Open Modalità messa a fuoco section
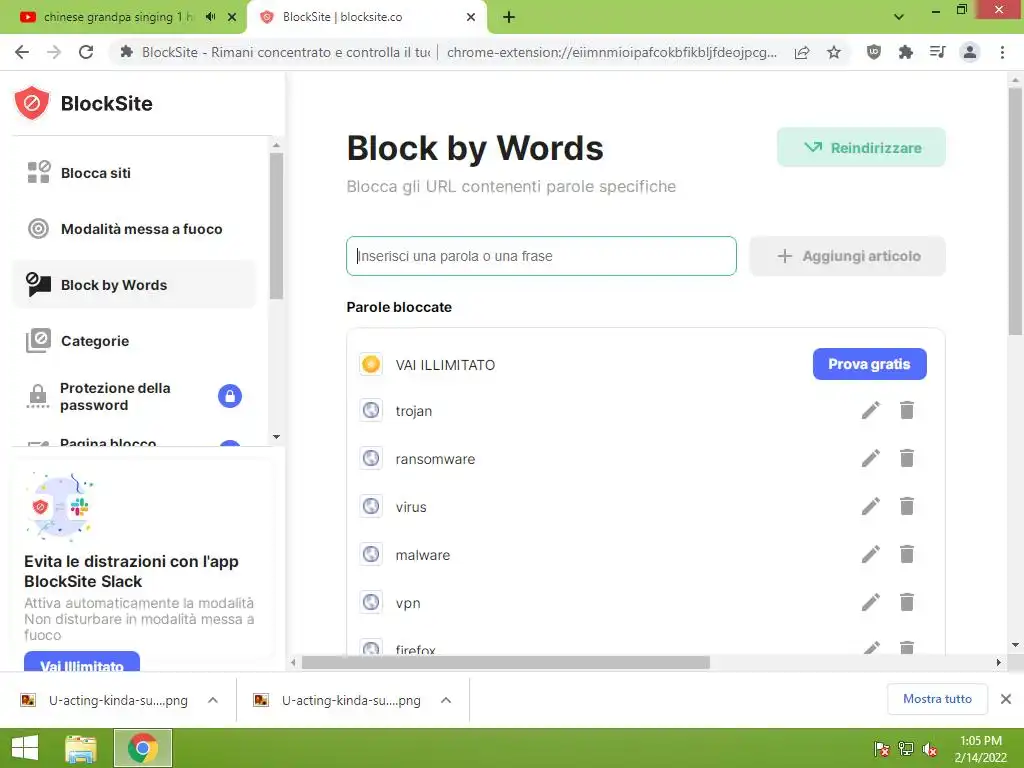The image size is (1024, 768). pyautogui.click(x=134, y=229)
